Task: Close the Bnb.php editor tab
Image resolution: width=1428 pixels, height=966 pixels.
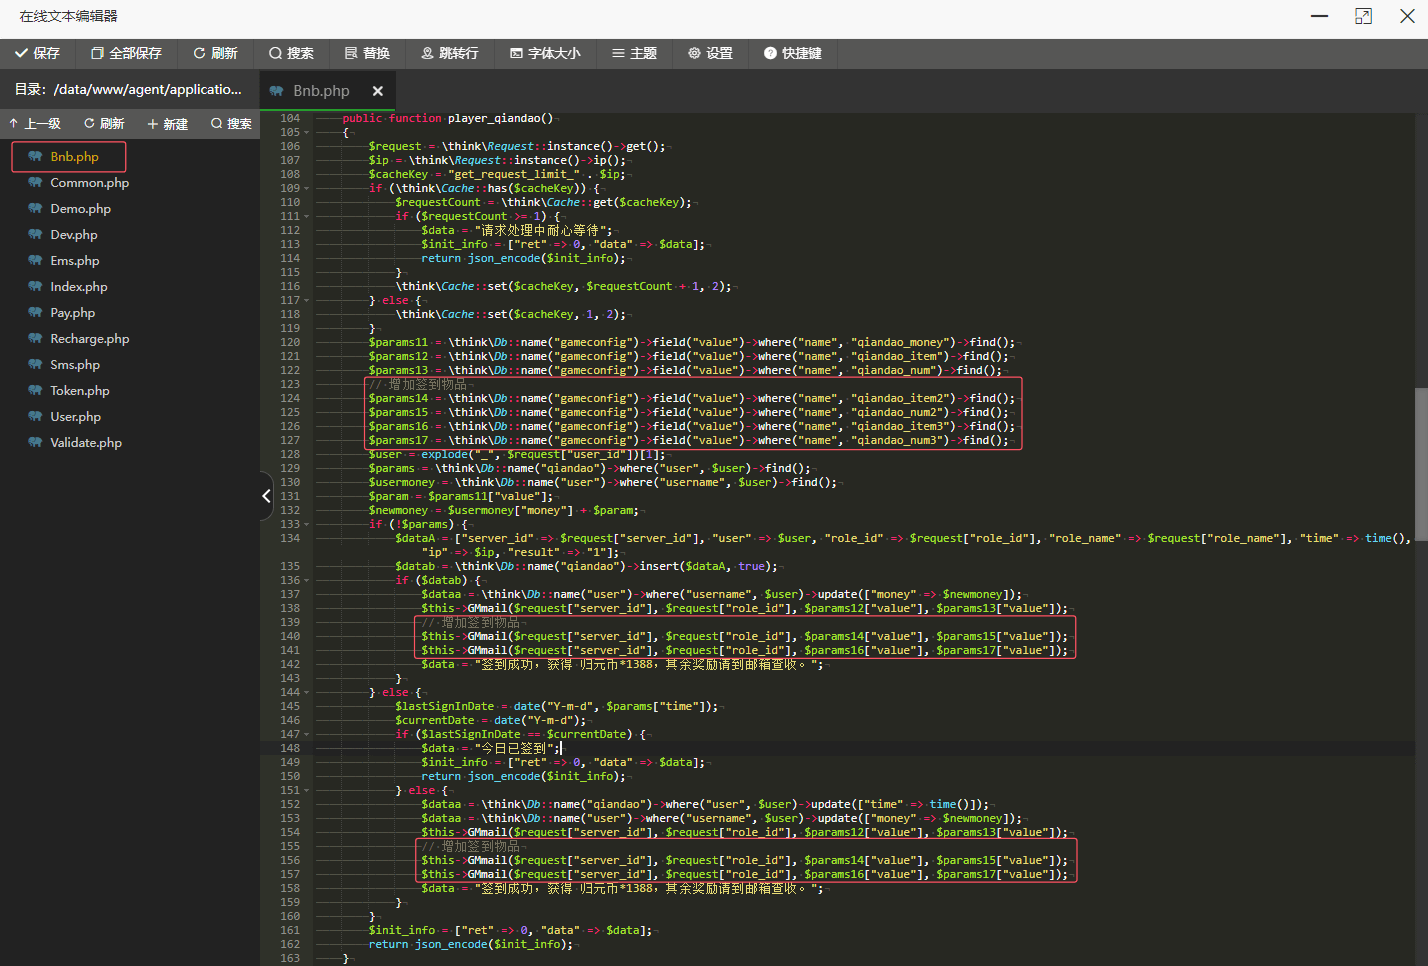Action: (x=378, y=91)
